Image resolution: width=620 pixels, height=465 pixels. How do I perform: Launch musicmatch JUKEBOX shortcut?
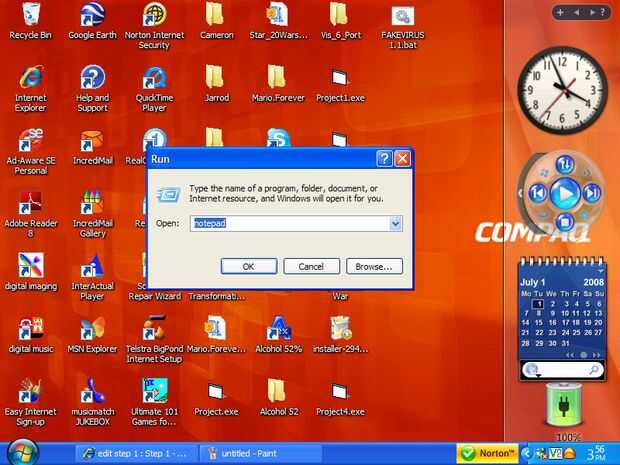(x=92, y=402)
